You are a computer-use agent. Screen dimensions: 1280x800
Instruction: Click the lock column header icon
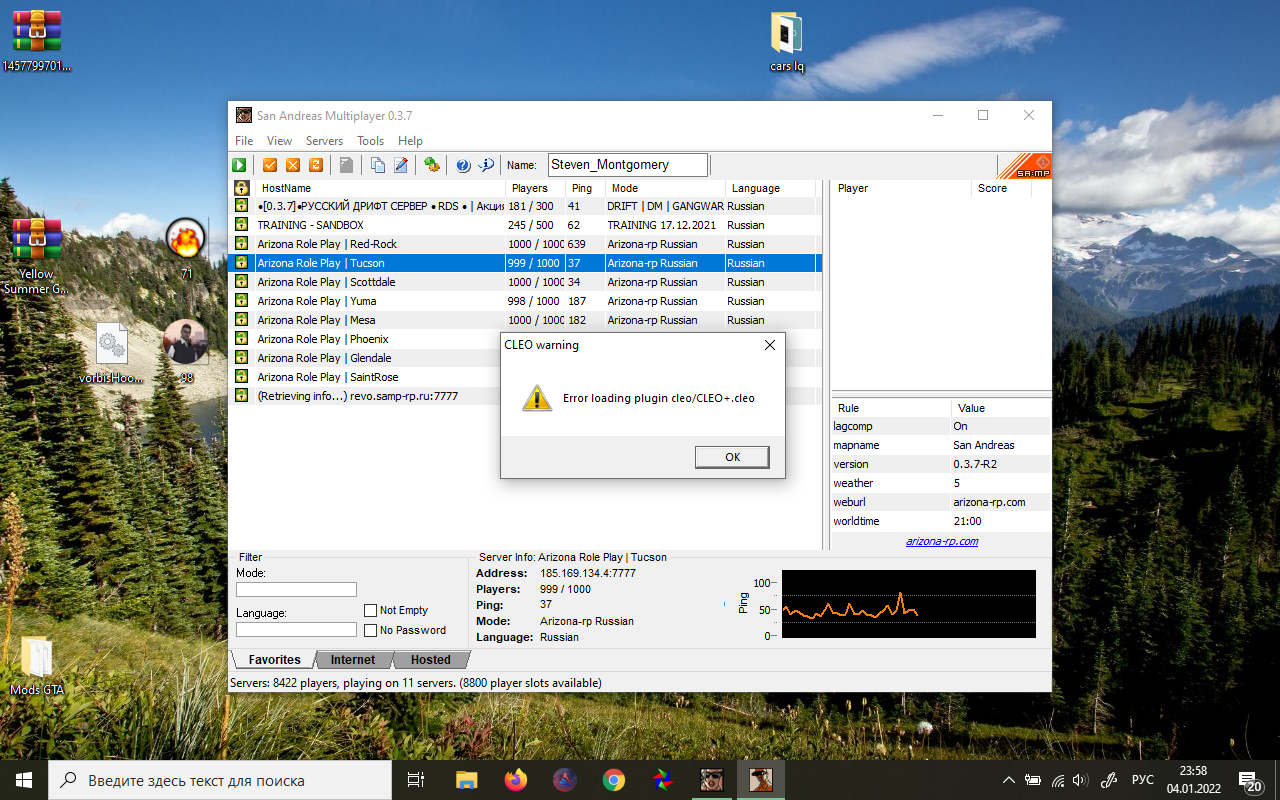coord(241,188)
